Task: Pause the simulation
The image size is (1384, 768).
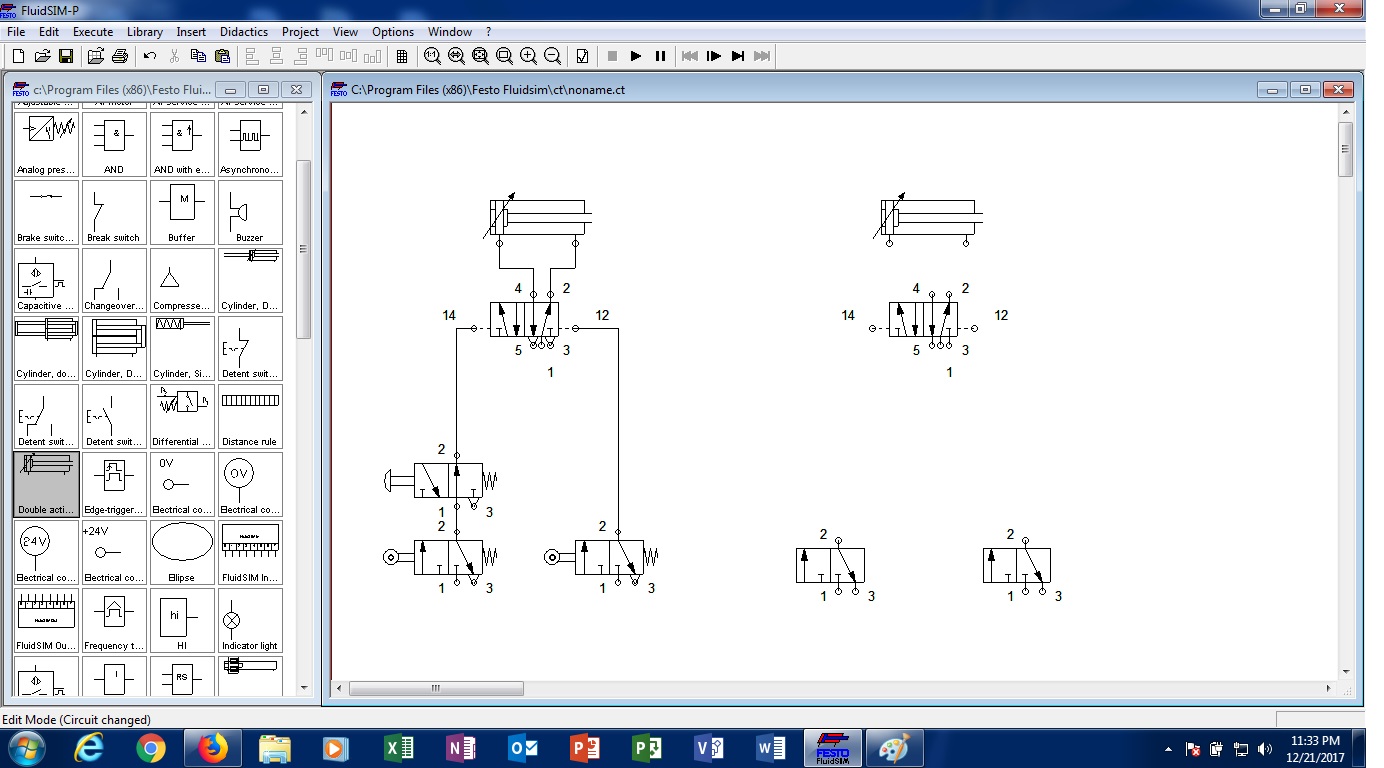Action: pyautogui.click(x=660, y=56)
